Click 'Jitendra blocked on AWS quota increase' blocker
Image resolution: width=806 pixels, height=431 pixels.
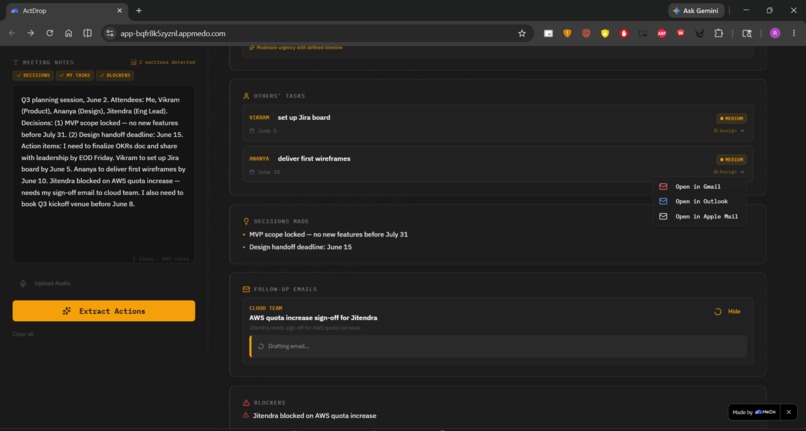click(314, 416)
